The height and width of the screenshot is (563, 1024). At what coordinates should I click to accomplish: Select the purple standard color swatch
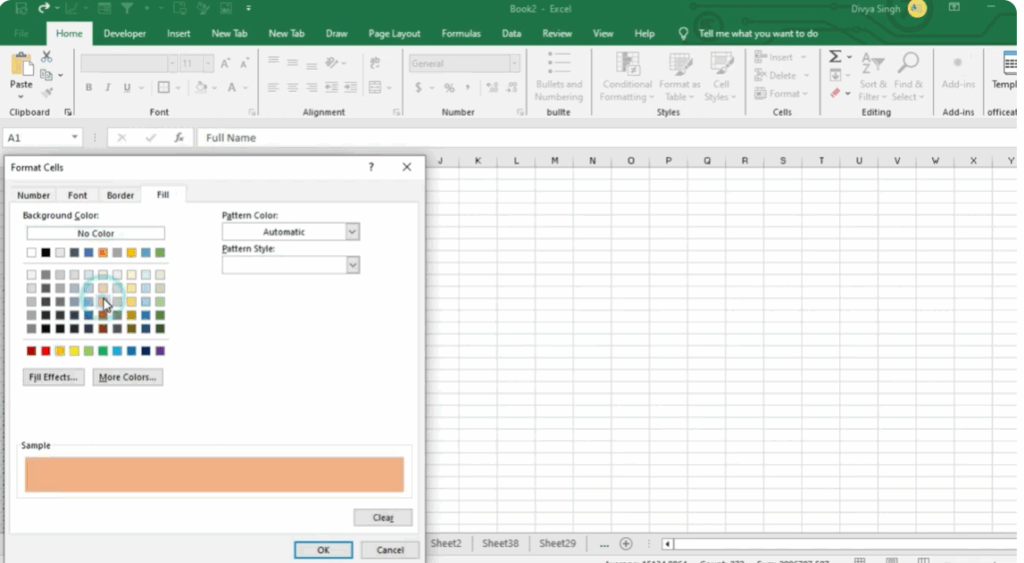click(x=160, y=351)
